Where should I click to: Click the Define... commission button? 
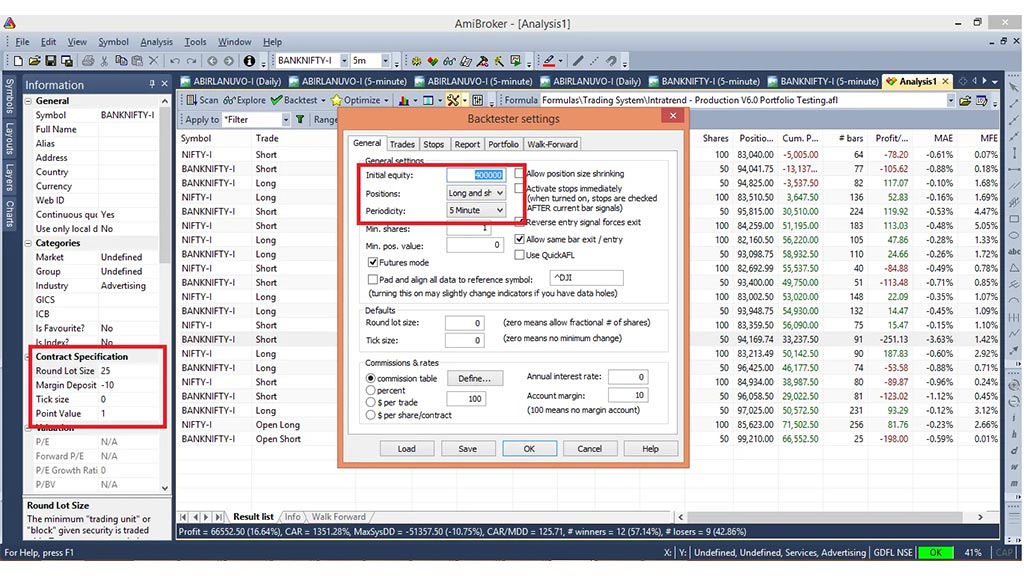coord(475,378)
